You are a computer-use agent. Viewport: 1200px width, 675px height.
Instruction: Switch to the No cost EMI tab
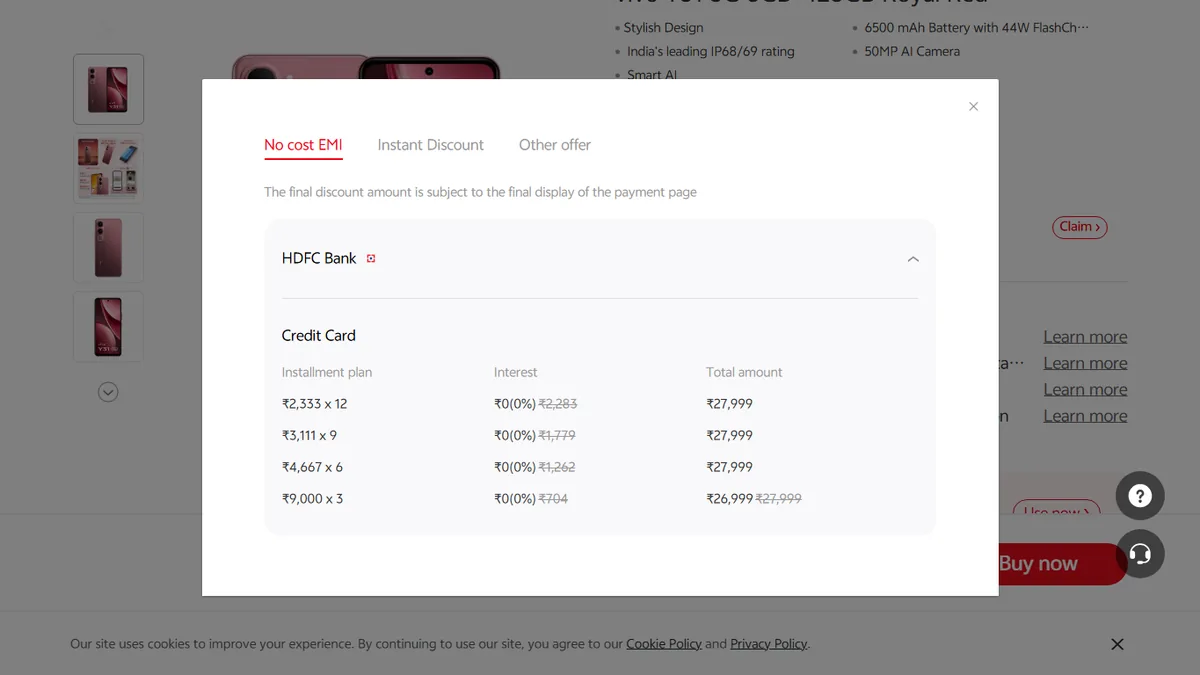coord(303,145)
